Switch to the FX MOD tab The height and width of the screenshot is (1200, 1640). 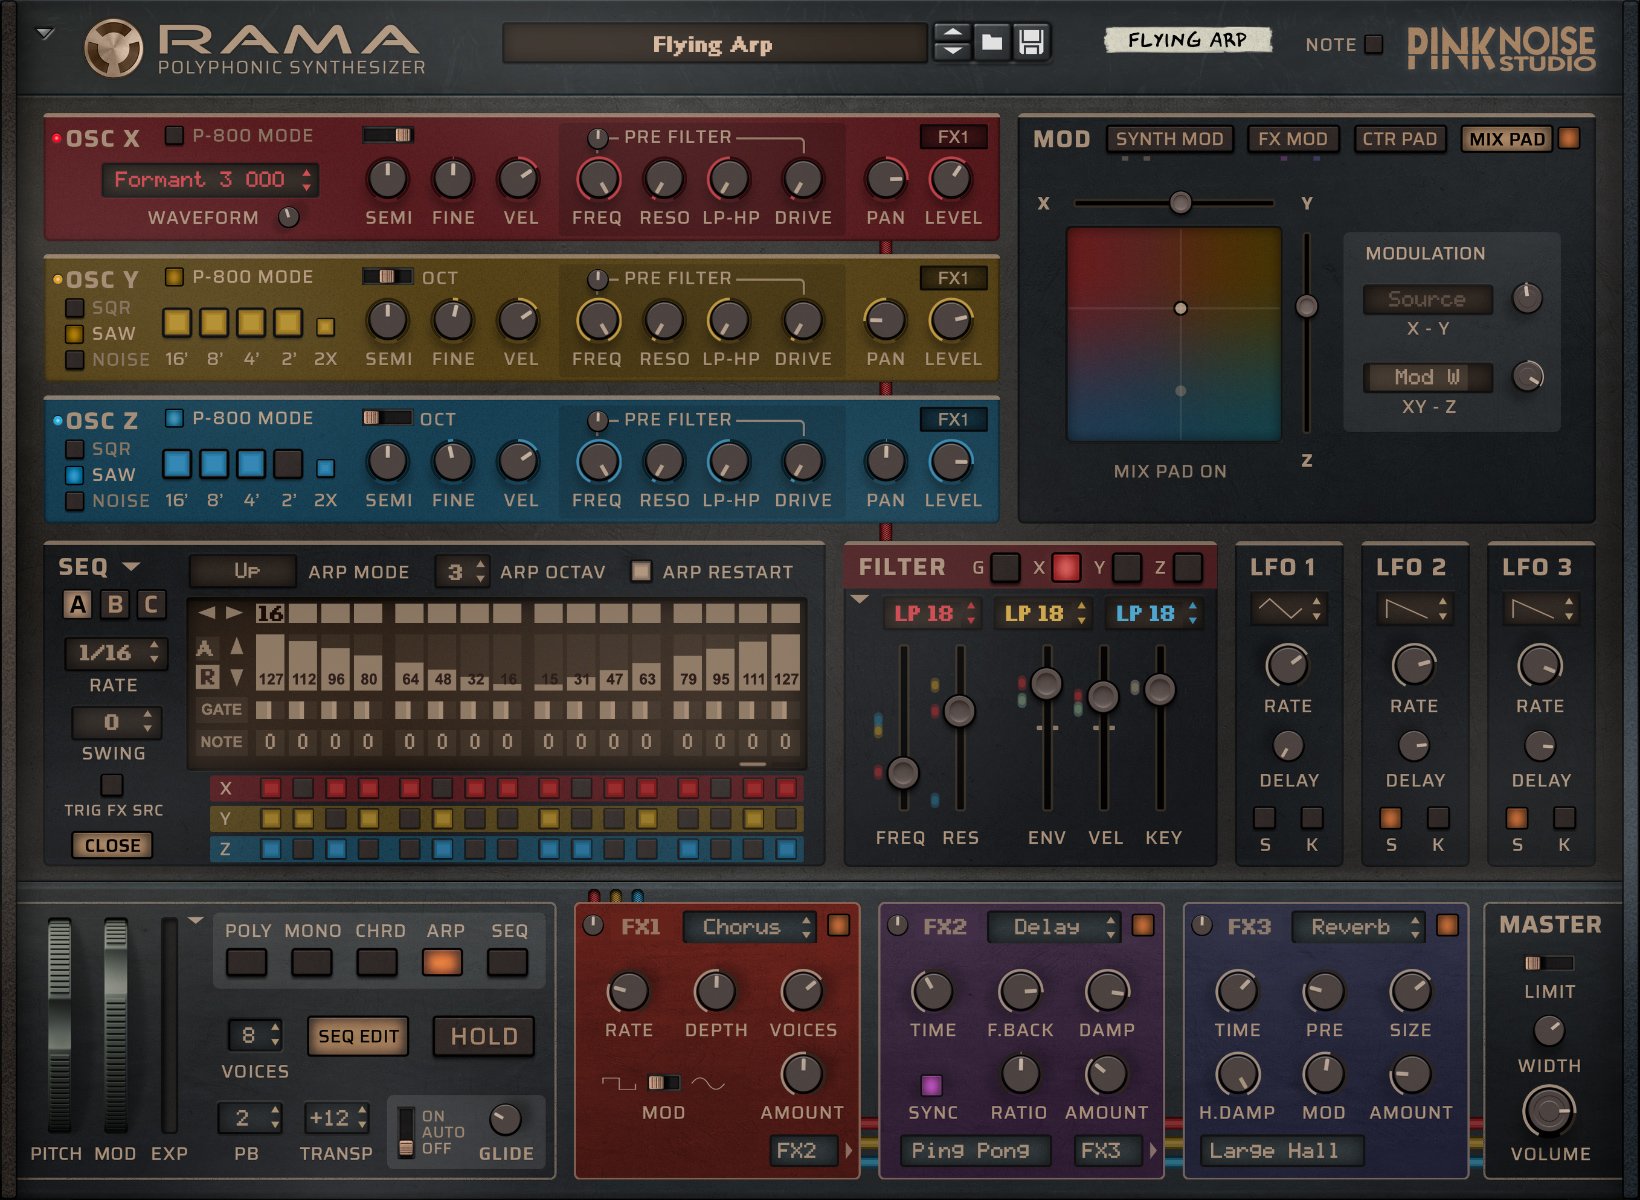tap(1292, 139)
